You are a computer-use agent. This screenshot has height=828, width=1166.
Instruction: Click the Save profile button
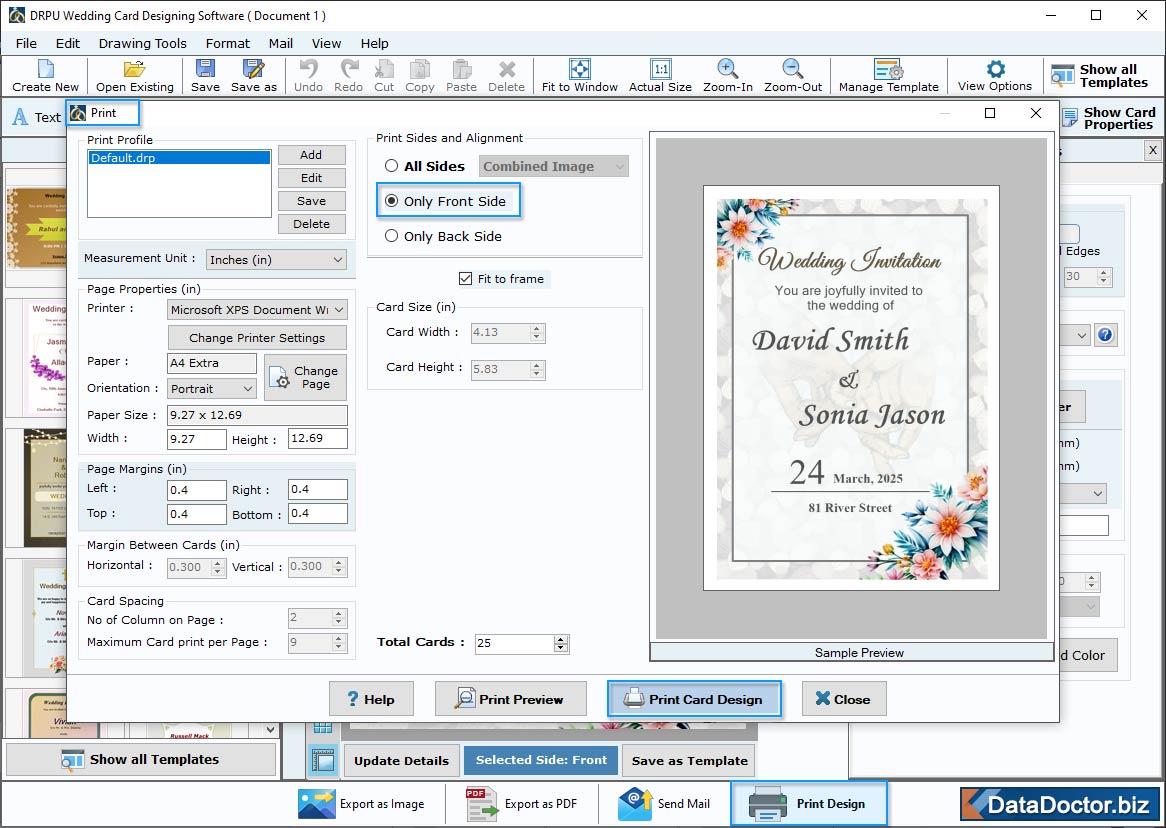[x=312, y=201]
